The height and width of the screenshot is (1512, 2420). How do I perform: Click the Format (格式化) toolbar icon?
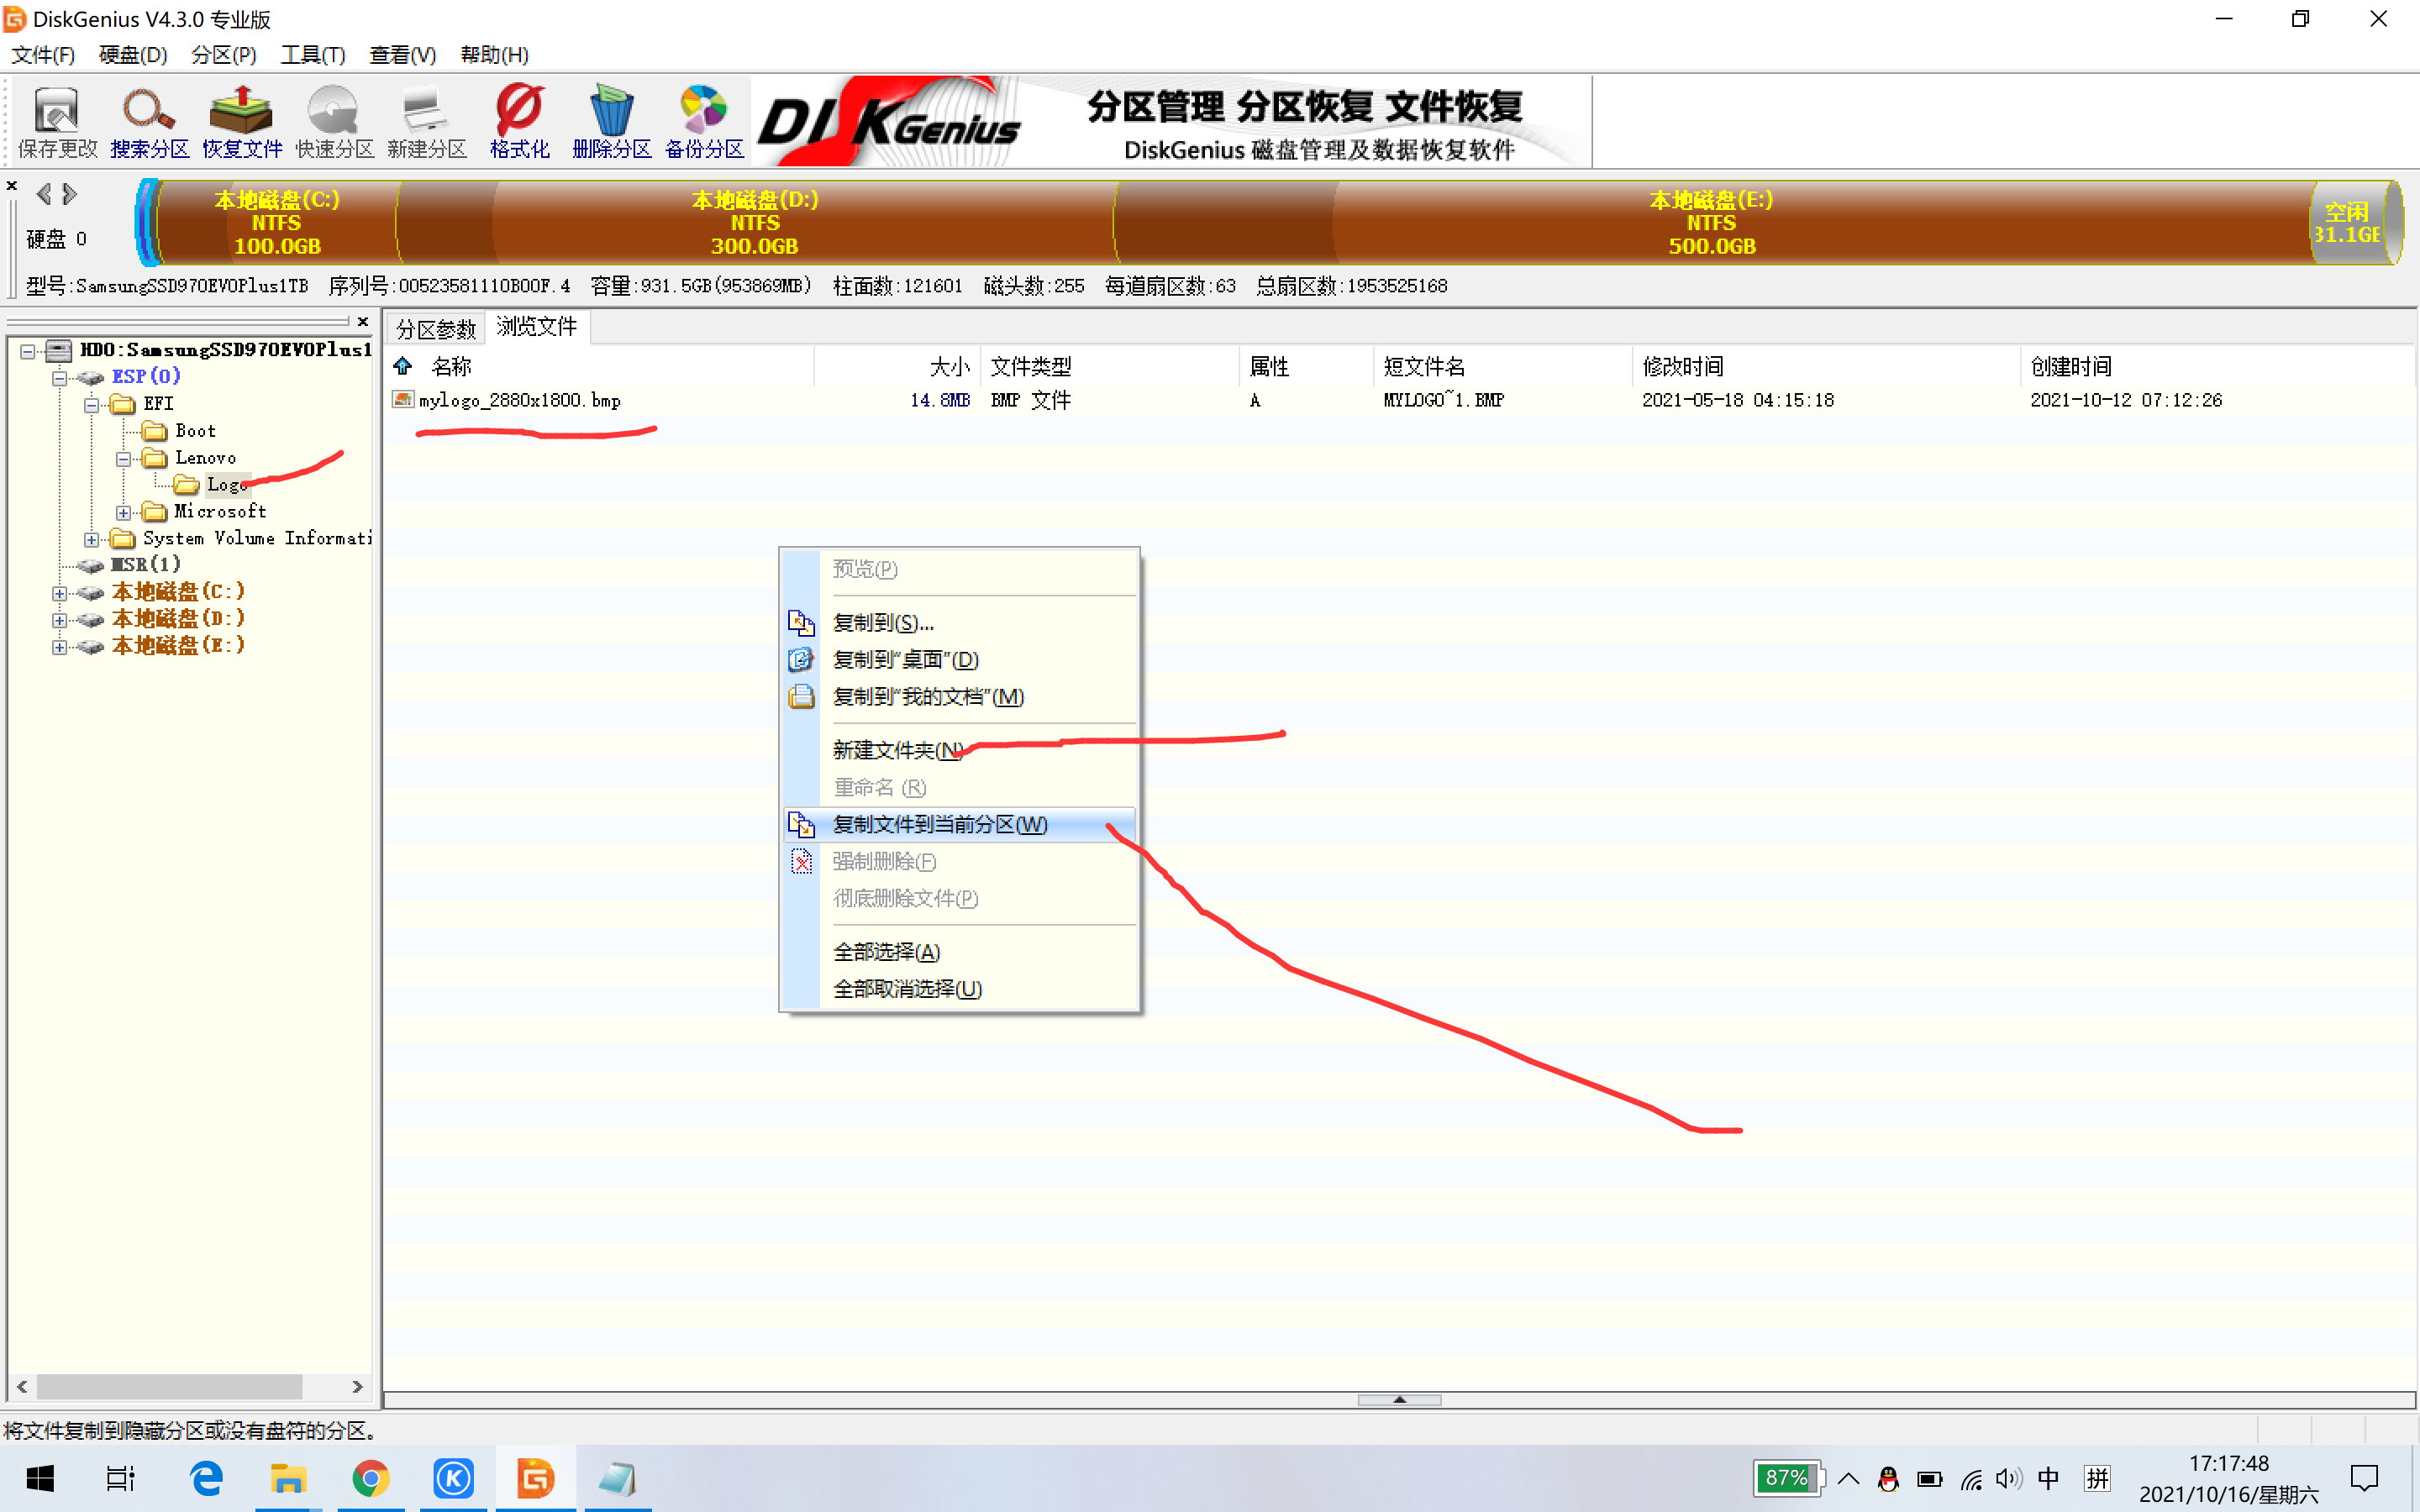(519, 122)
